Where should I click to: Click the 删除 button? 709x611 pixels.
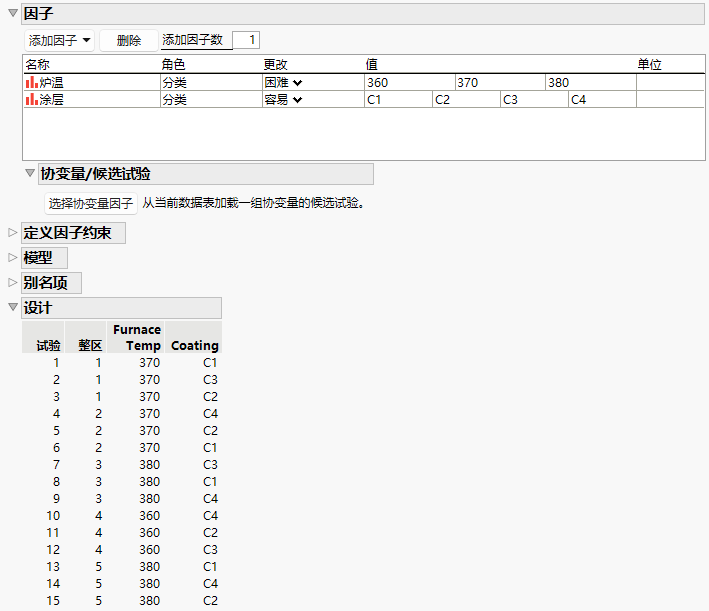tap(129, 40)
